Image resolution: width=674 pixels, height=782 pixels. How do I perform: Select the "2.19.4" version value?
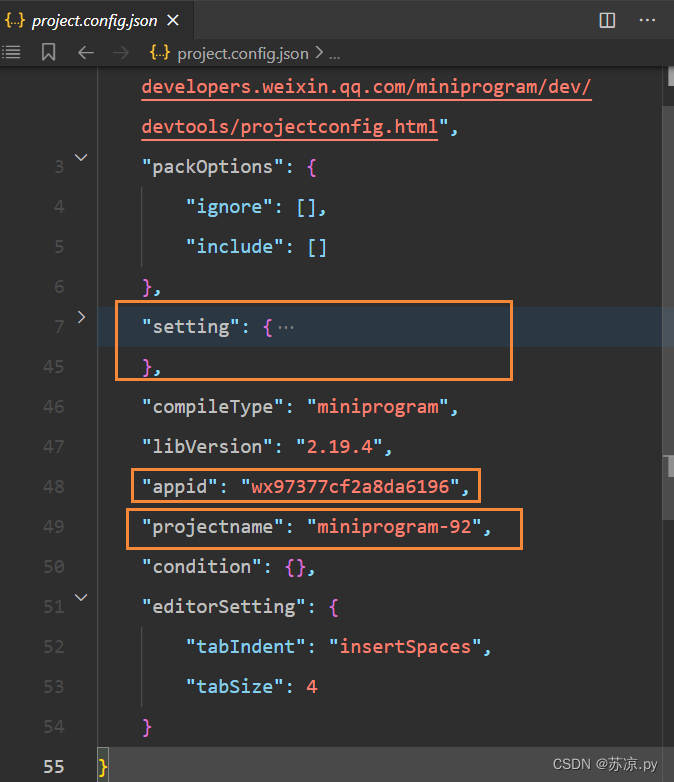339,447
